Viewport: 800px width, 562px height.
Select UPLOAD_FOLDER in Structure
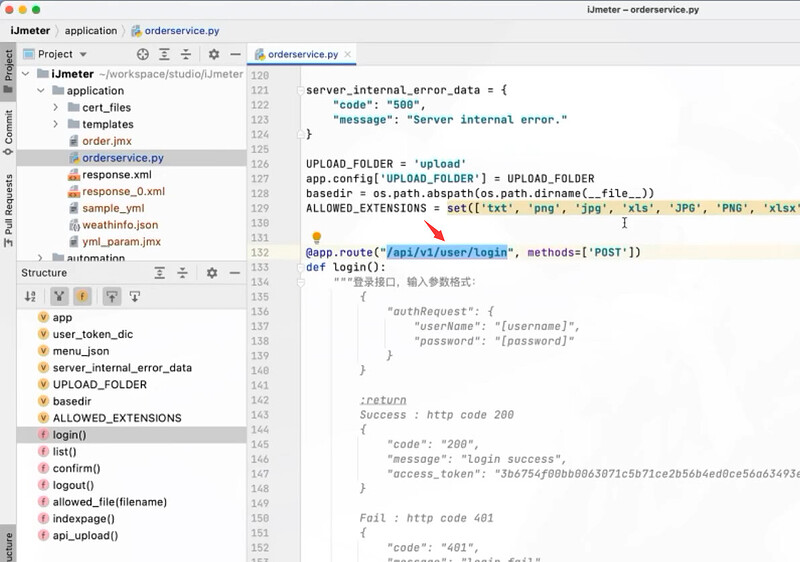click(x=99, y=385)
